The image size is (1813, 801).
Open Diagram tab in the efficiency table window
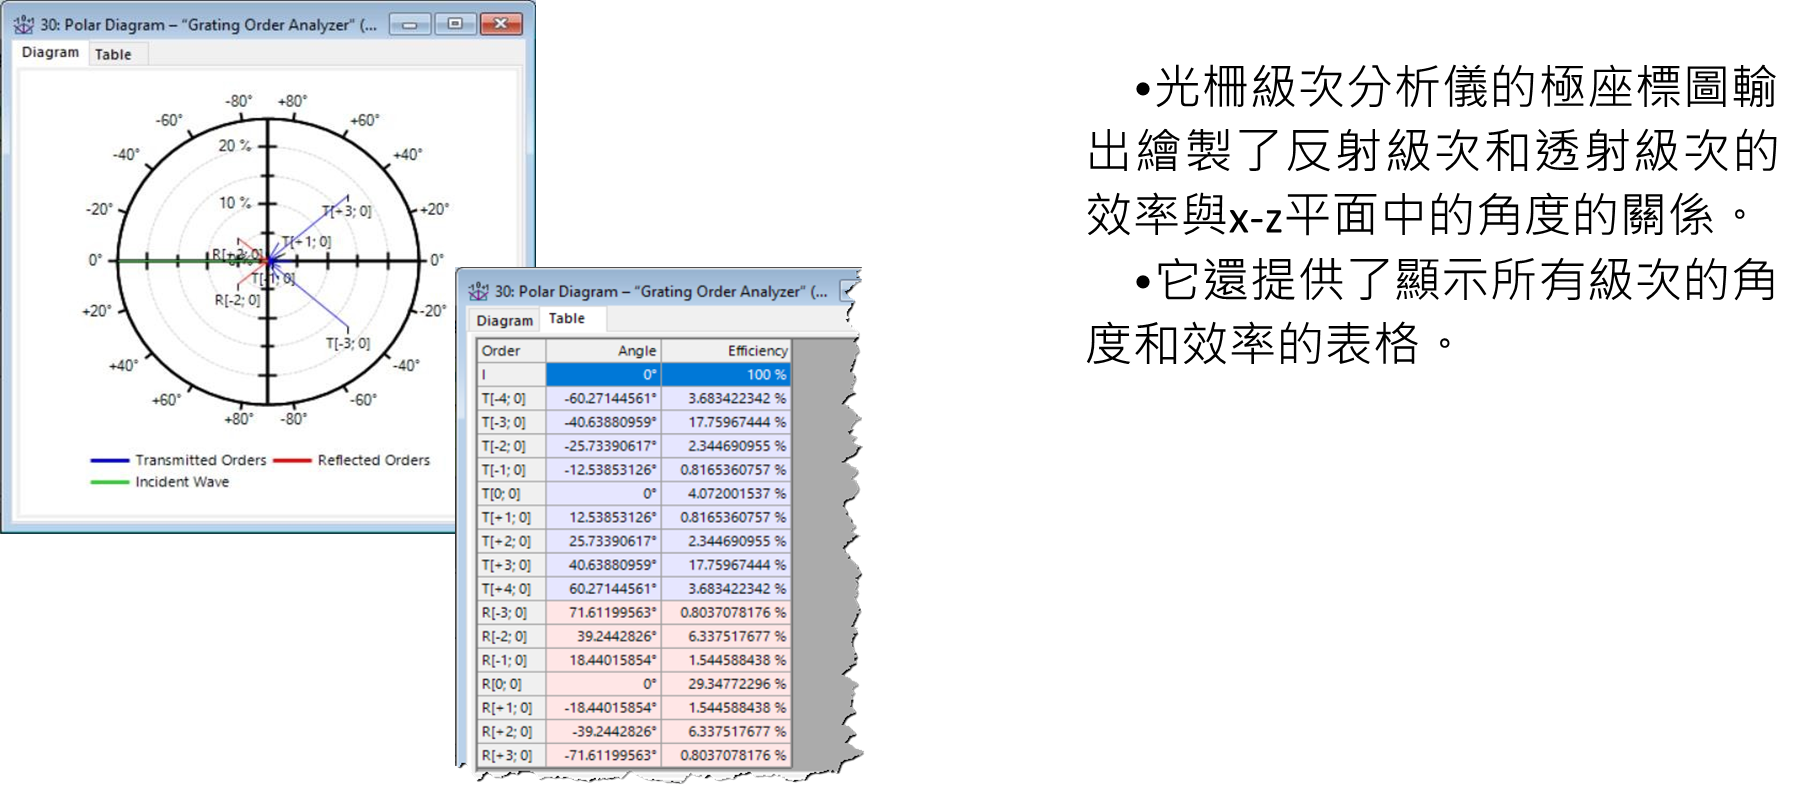point(504,320)
